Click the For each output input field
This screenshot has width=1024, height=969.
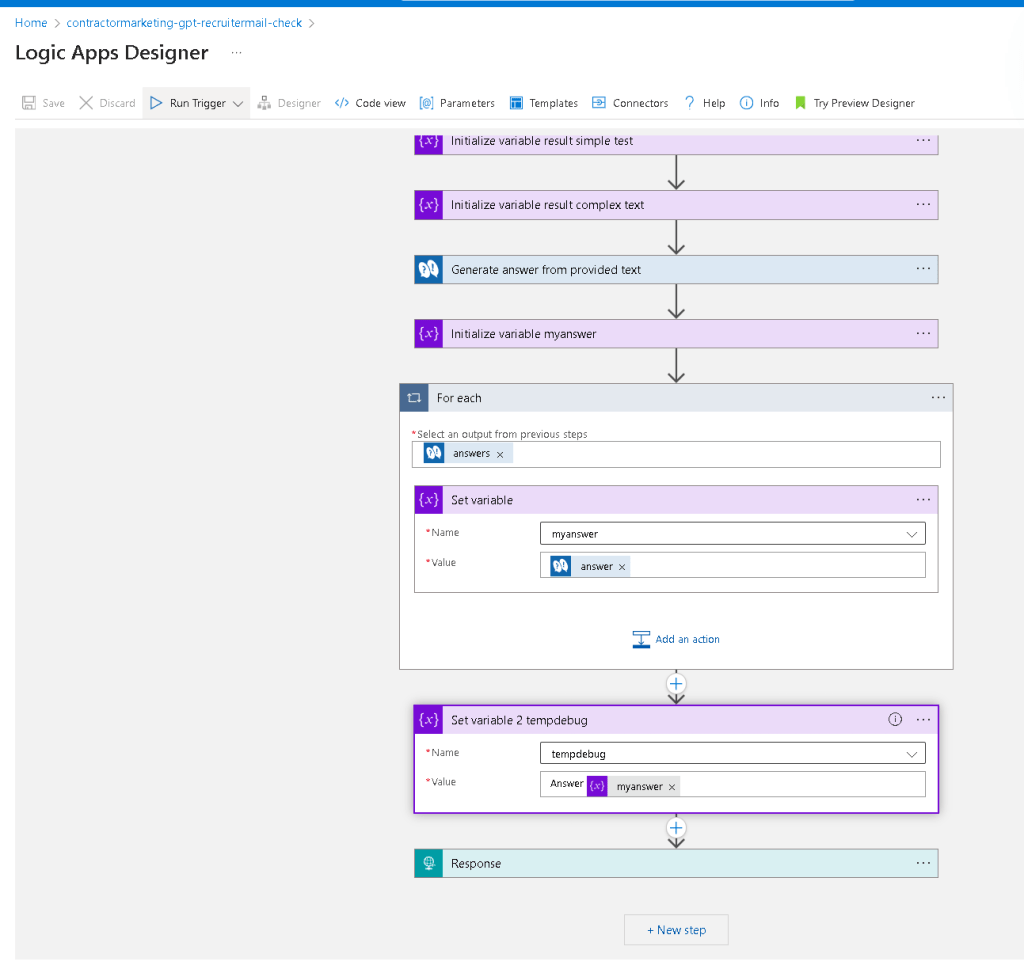pyautogui.click(x=676, y=454)
